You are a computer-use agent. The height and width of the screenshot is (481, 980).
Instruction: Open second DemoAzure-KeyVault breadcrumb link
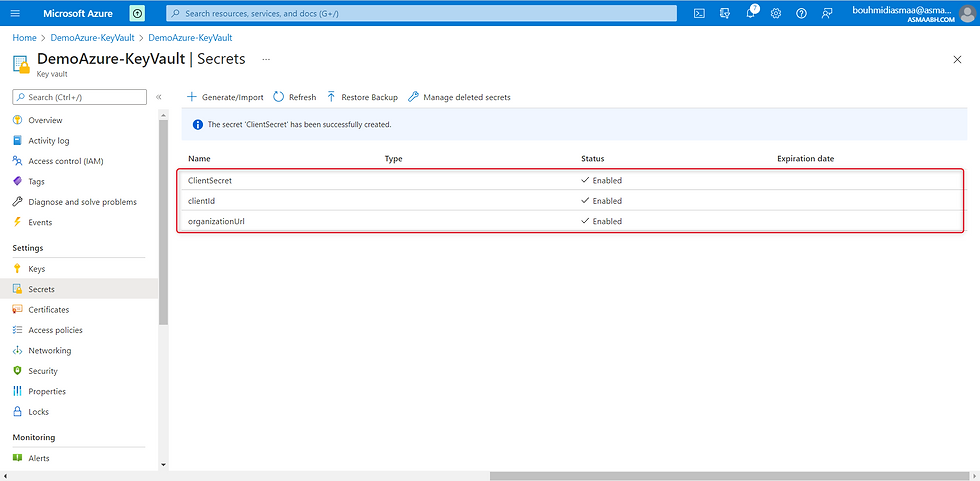tap(190, 37)
